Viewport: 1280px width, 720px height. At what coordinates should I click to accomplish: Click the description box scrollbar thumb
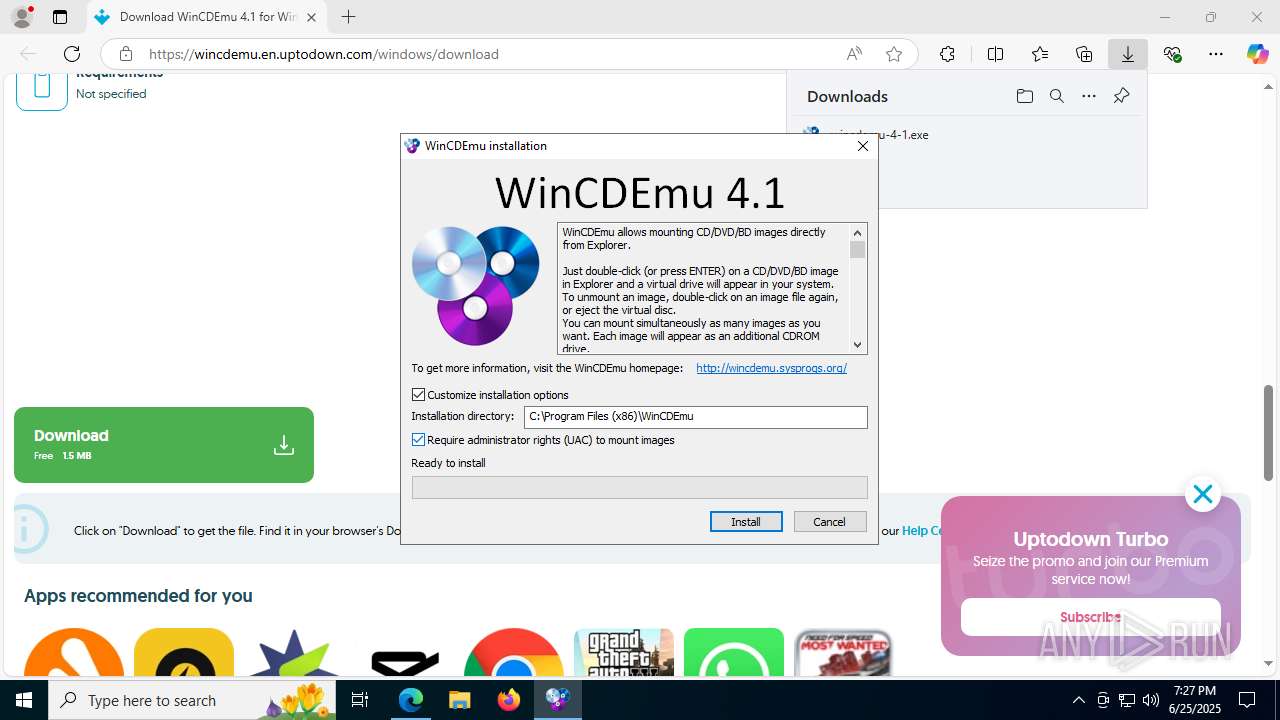tap(857, 250)
